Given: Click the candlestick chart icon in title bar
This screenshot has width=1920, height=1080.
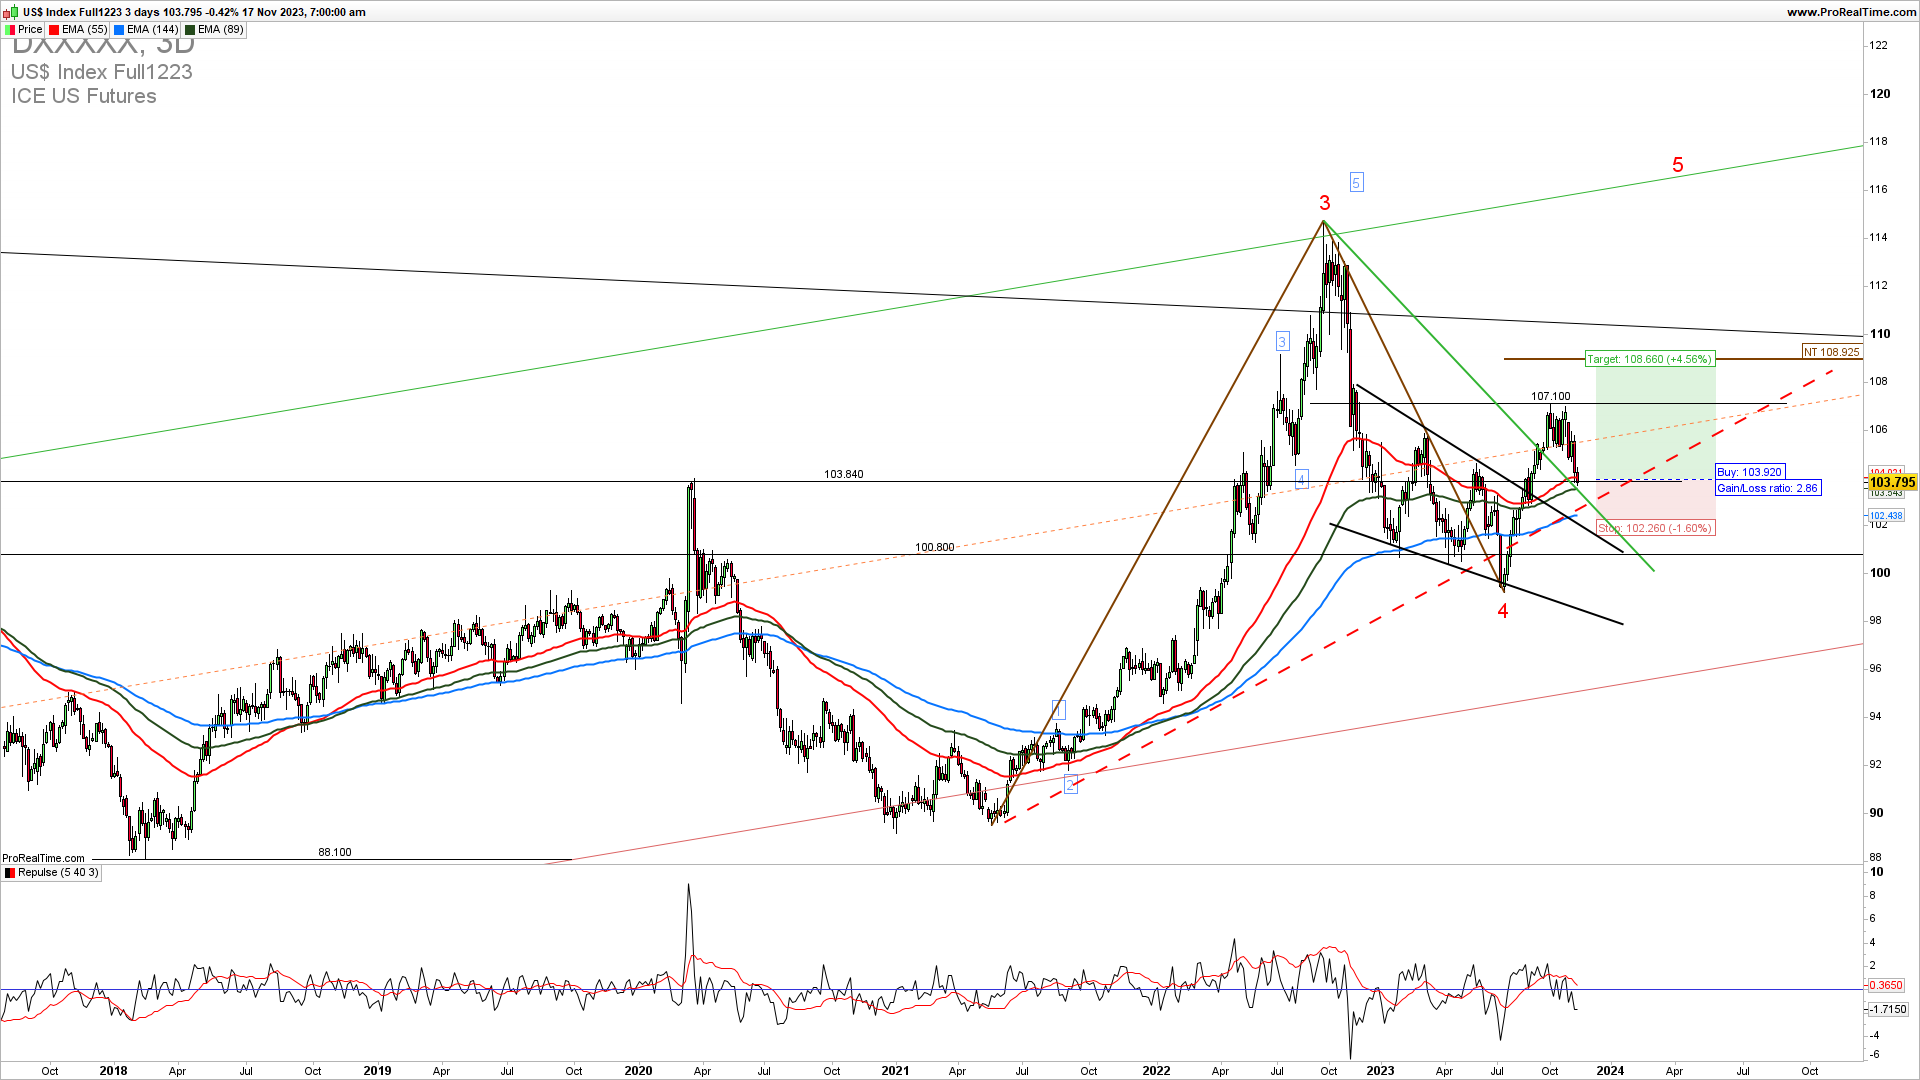Looking at the screenshot, I should [x=11, y=12].
